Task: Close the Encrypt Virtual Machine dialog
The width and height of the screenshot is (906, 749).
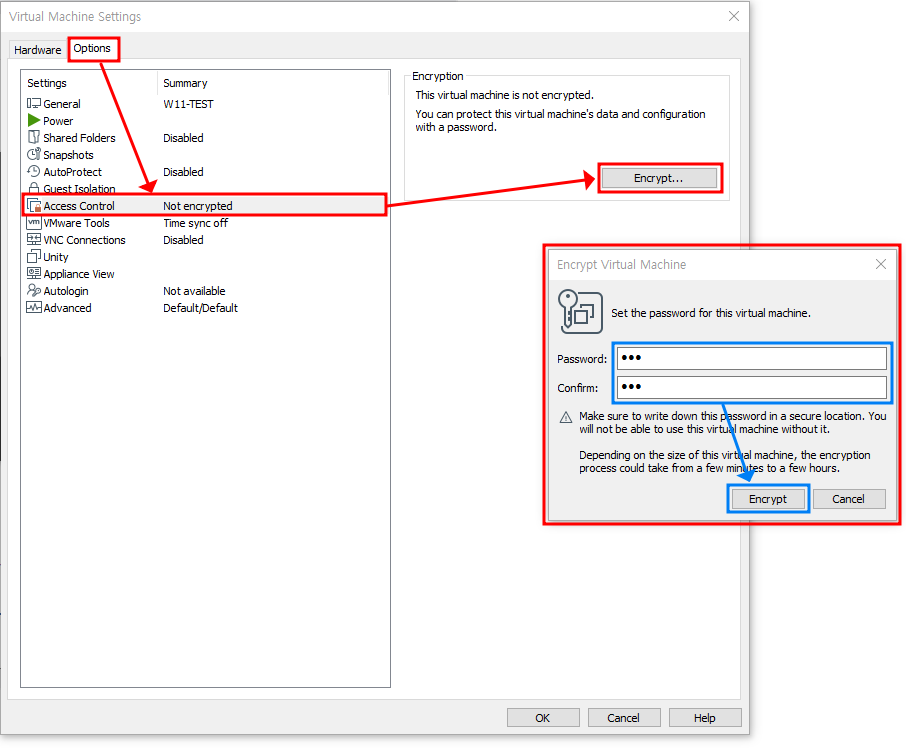Action: click(x=881, y=264)
